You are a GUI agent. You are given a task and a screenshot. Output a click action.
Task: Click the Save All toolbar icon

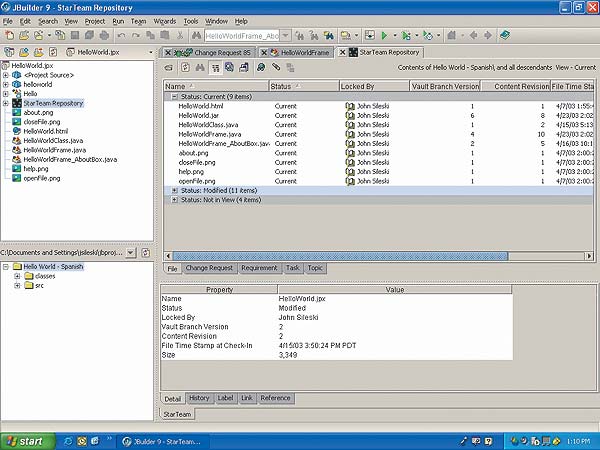(x=90, y=36)
